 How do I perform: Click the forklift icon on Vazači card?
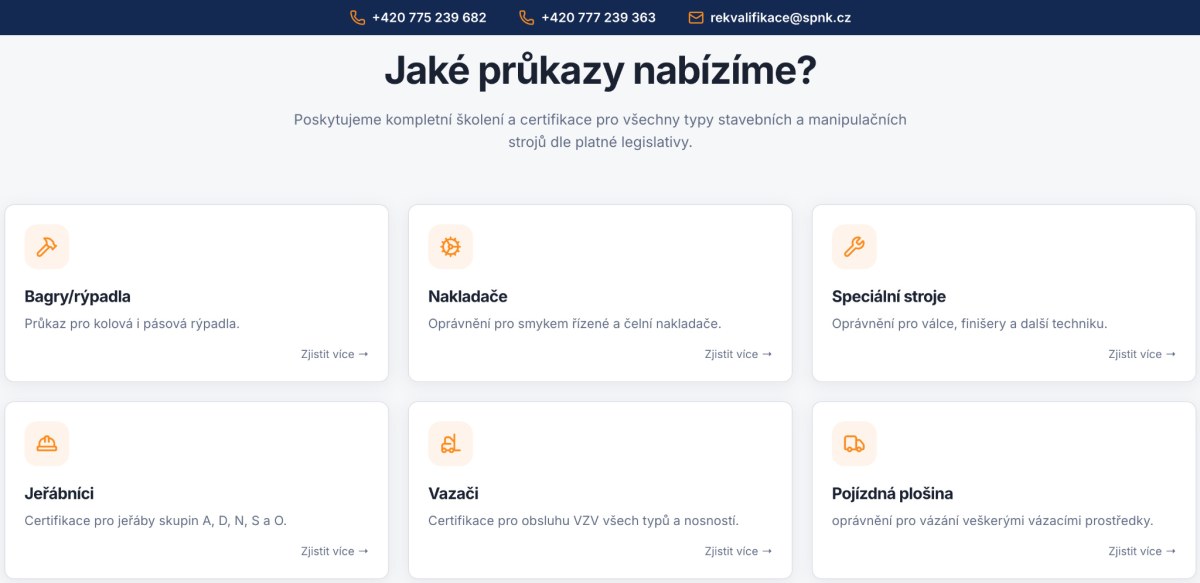pyautogui.click(x=450, y=444)
